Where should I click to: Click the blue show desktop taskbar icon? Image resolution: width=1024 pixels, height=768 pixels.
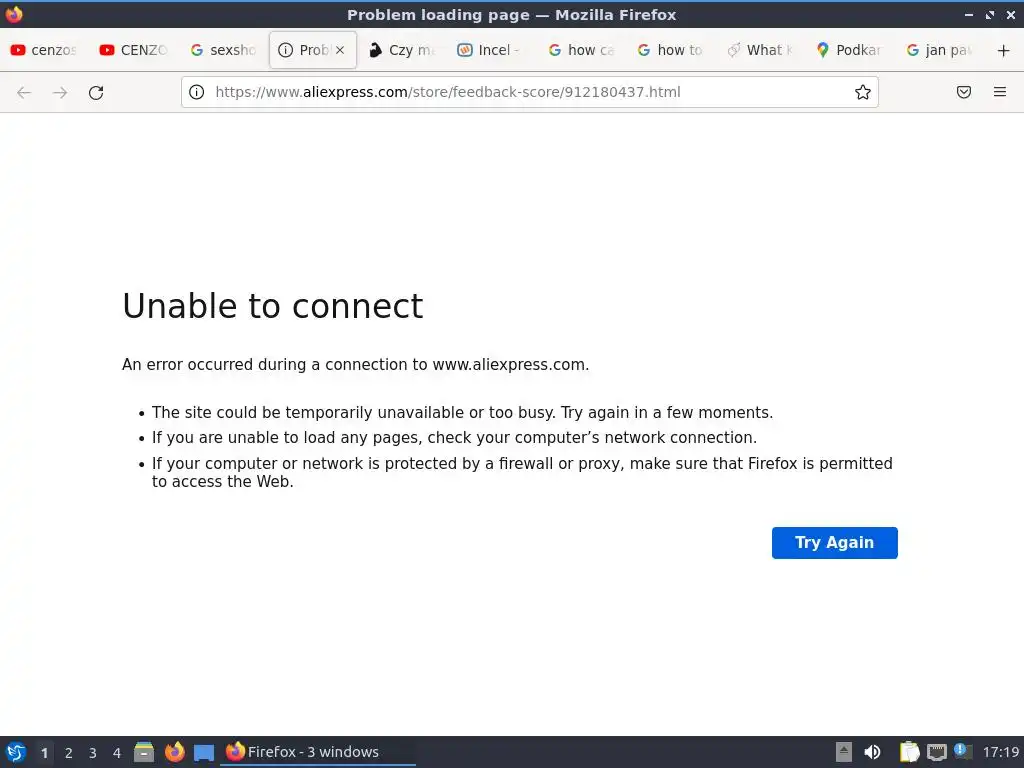tap(204, 753)
